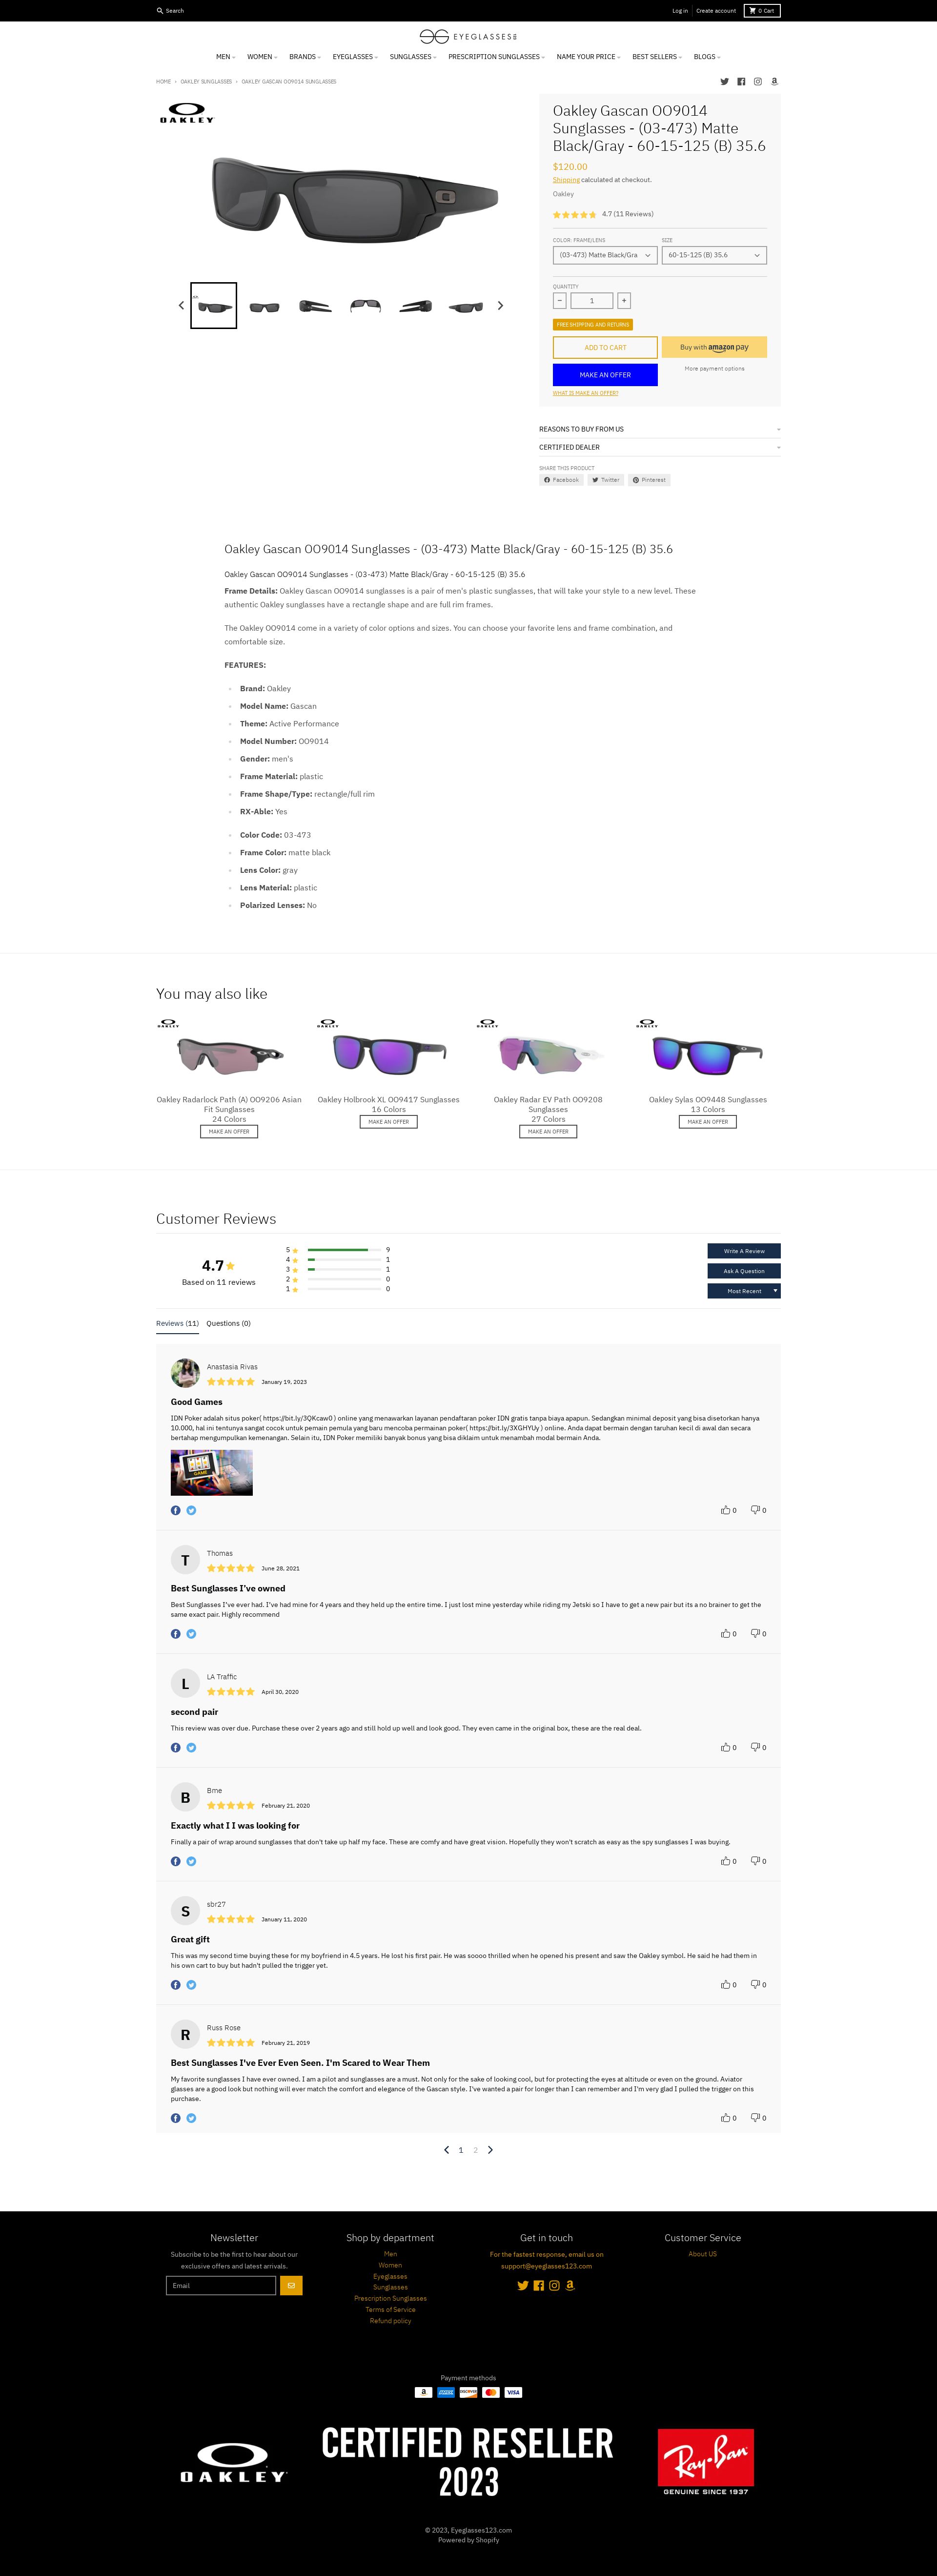Decrease quantity with the minus button

click(560, 300)
